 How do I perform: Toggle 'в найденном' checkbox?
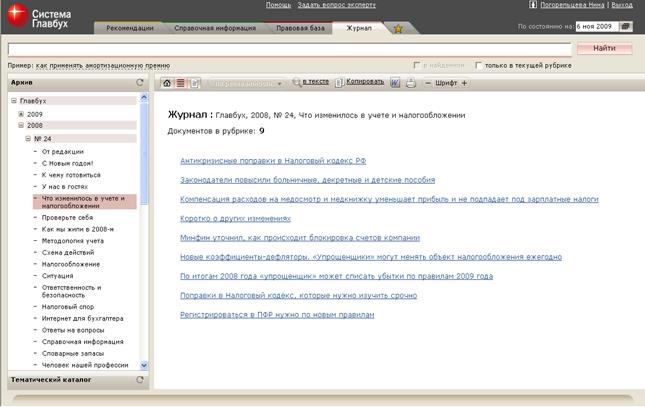(416, 65)
